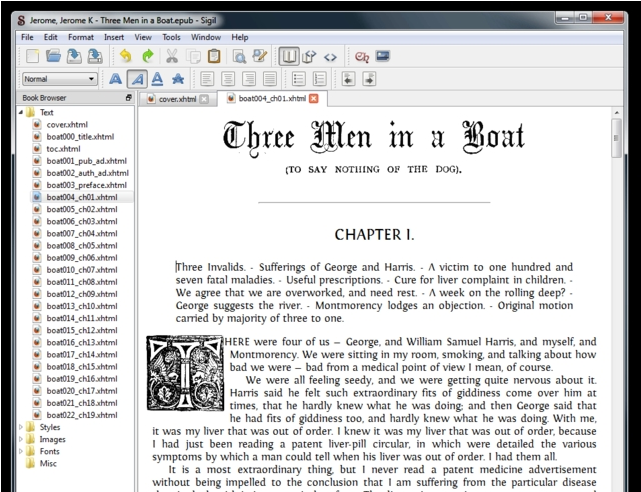
Task: Decrease the indent level
Action: tap(348, 79)
